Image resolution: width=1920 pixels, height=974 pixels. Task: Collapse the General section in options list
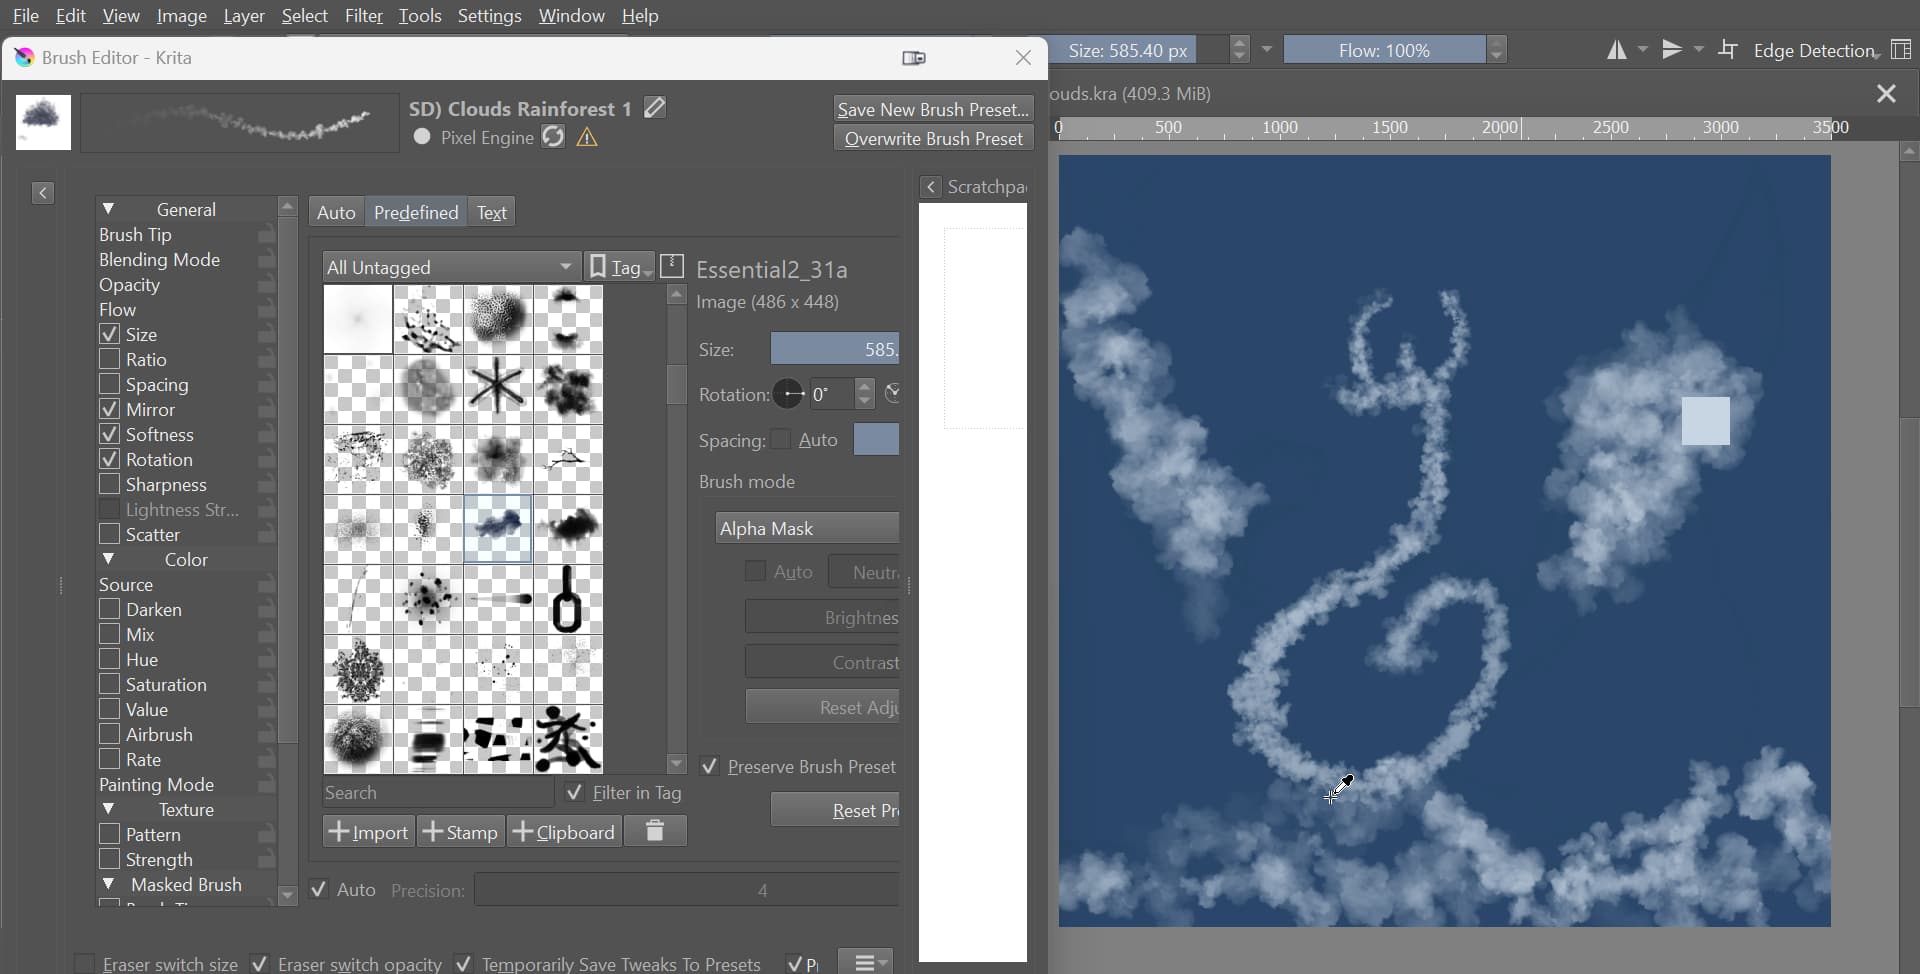[x=109, y=209]
